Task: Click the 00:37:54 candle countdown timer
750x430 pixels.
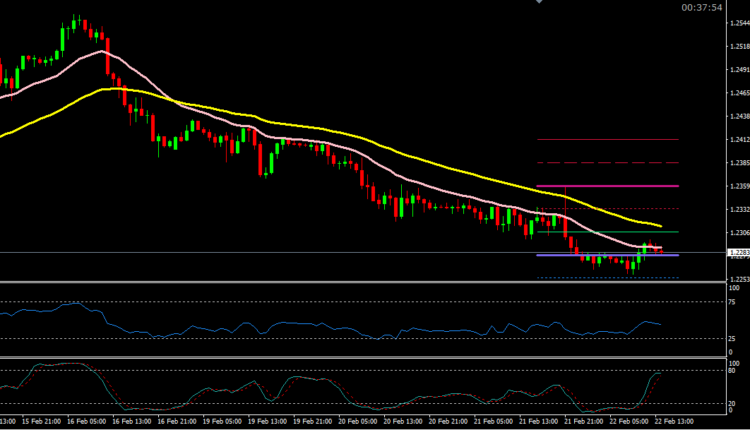Action: (x=702, y=8)
